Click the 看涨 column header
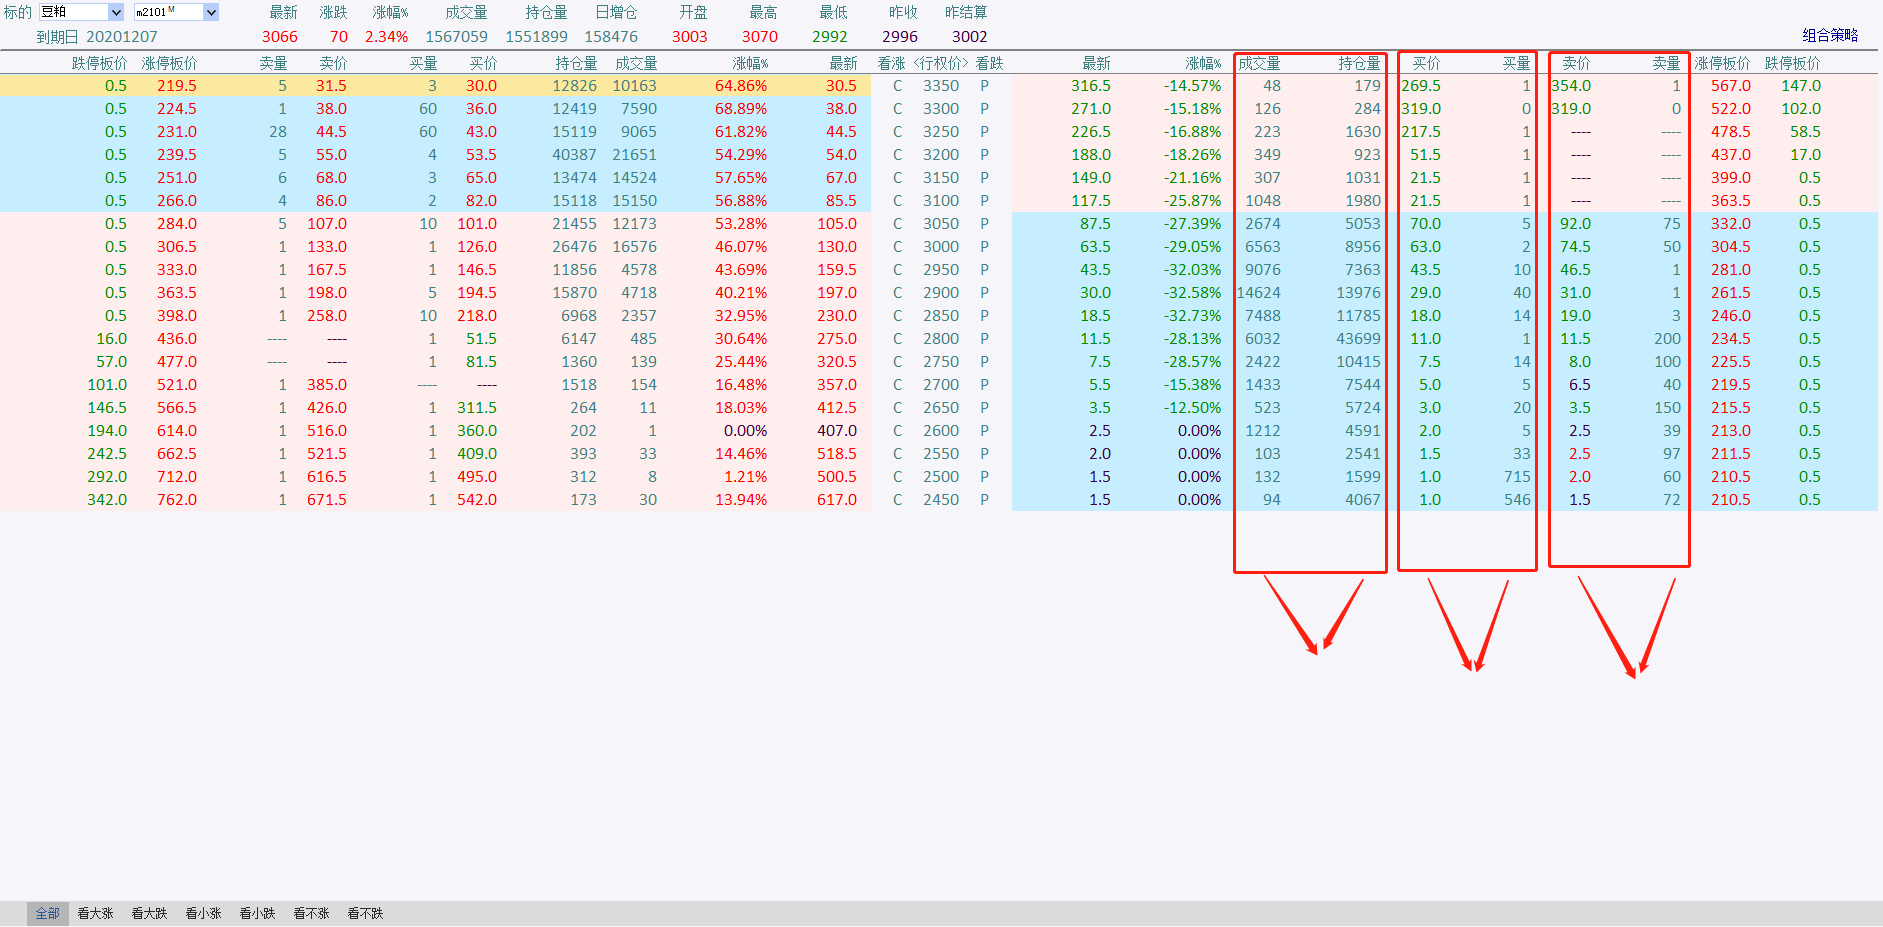Screen dimensions: 1883x927 tap(891, 63)
